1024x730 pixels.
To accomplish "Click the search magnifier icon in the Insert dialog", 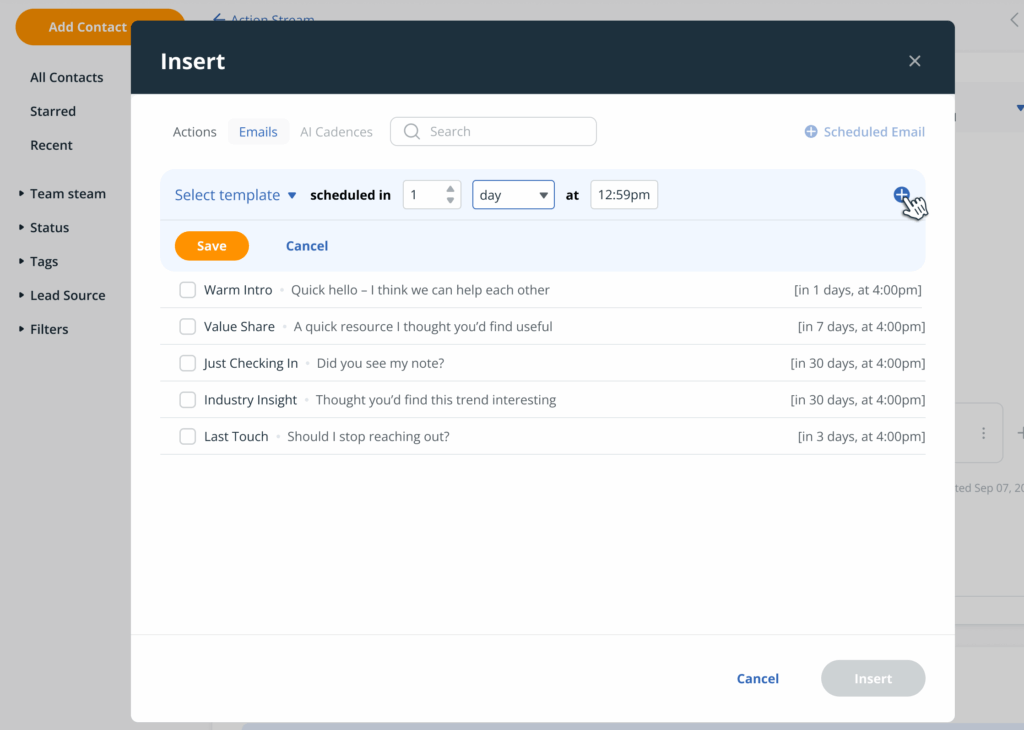I will pos(411,131).
